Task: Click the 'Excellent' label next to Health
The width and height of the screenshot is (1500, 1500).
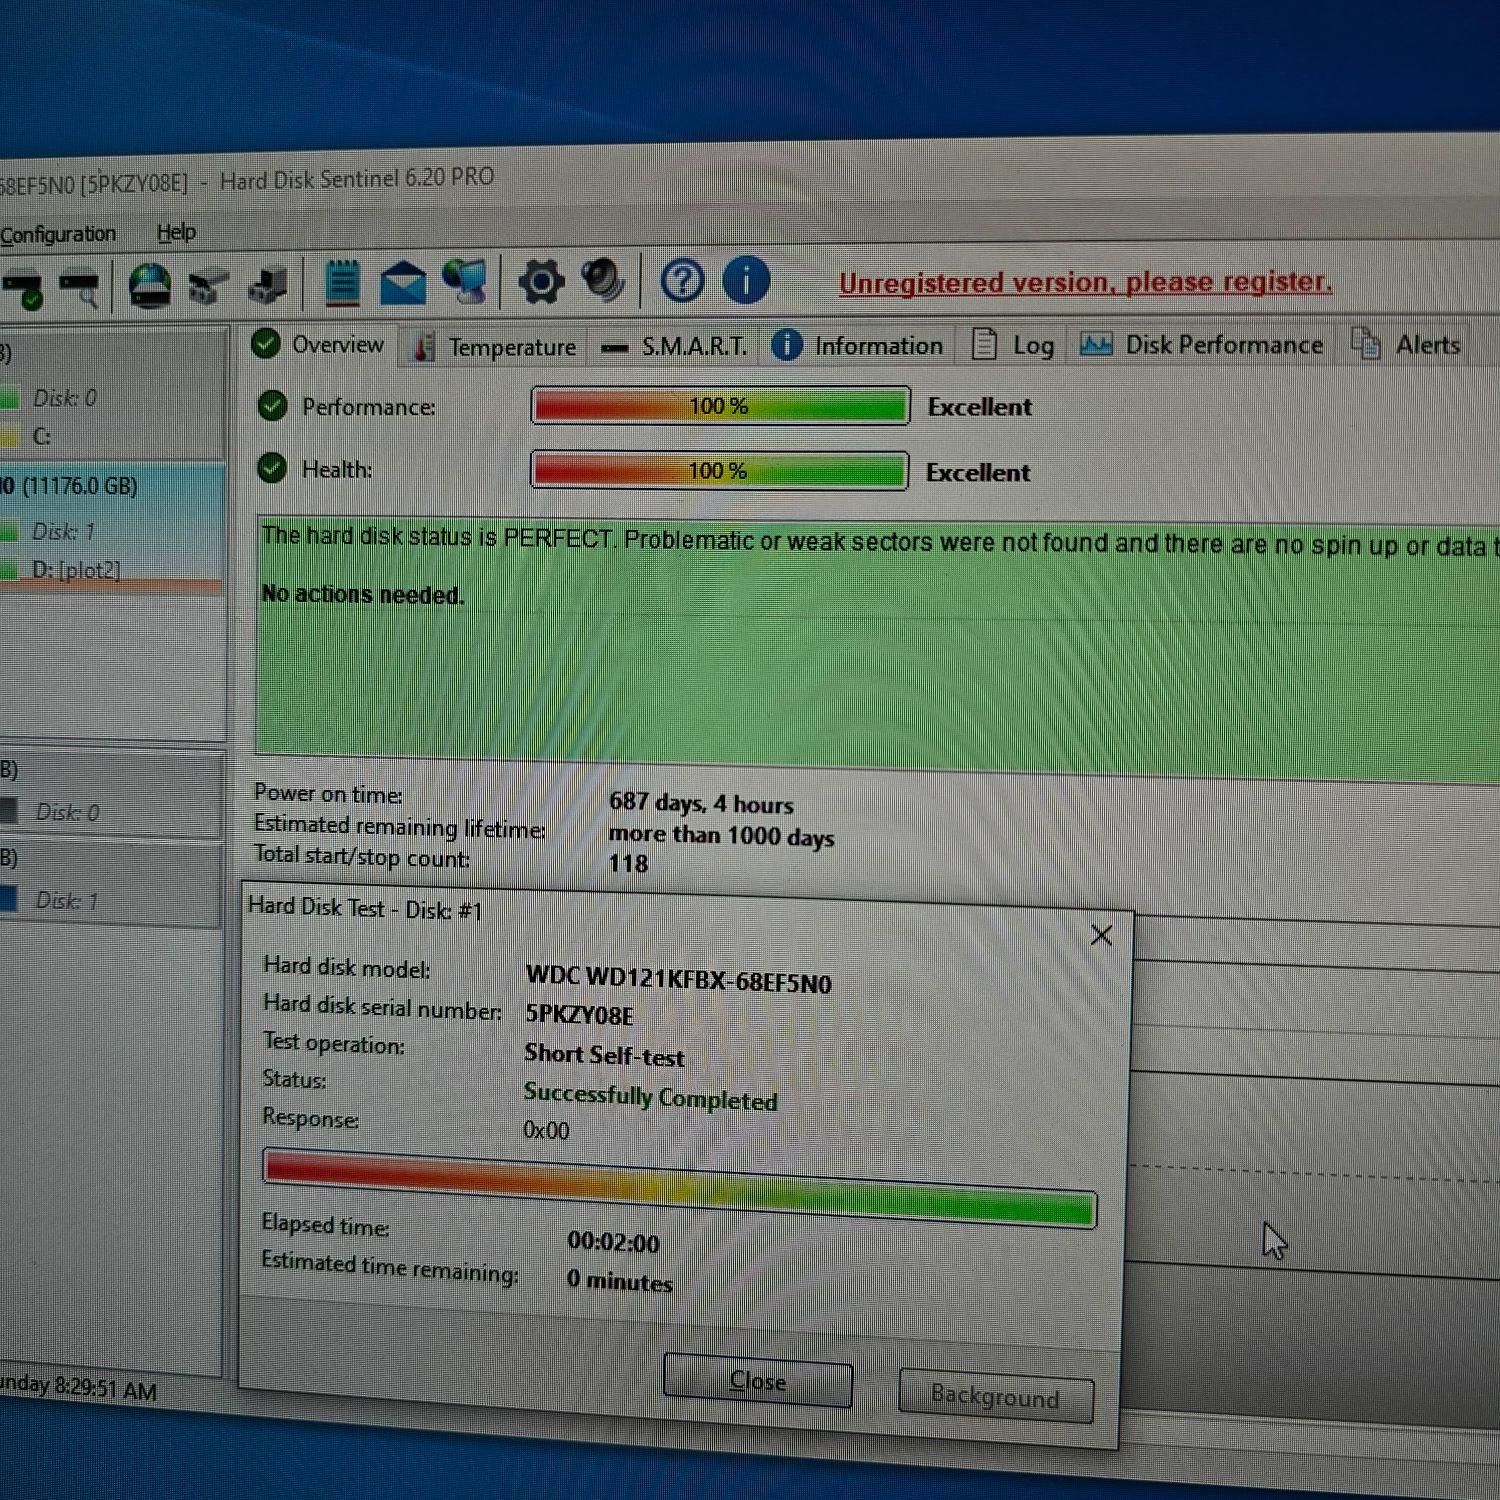Action: (x=978, y=472)
